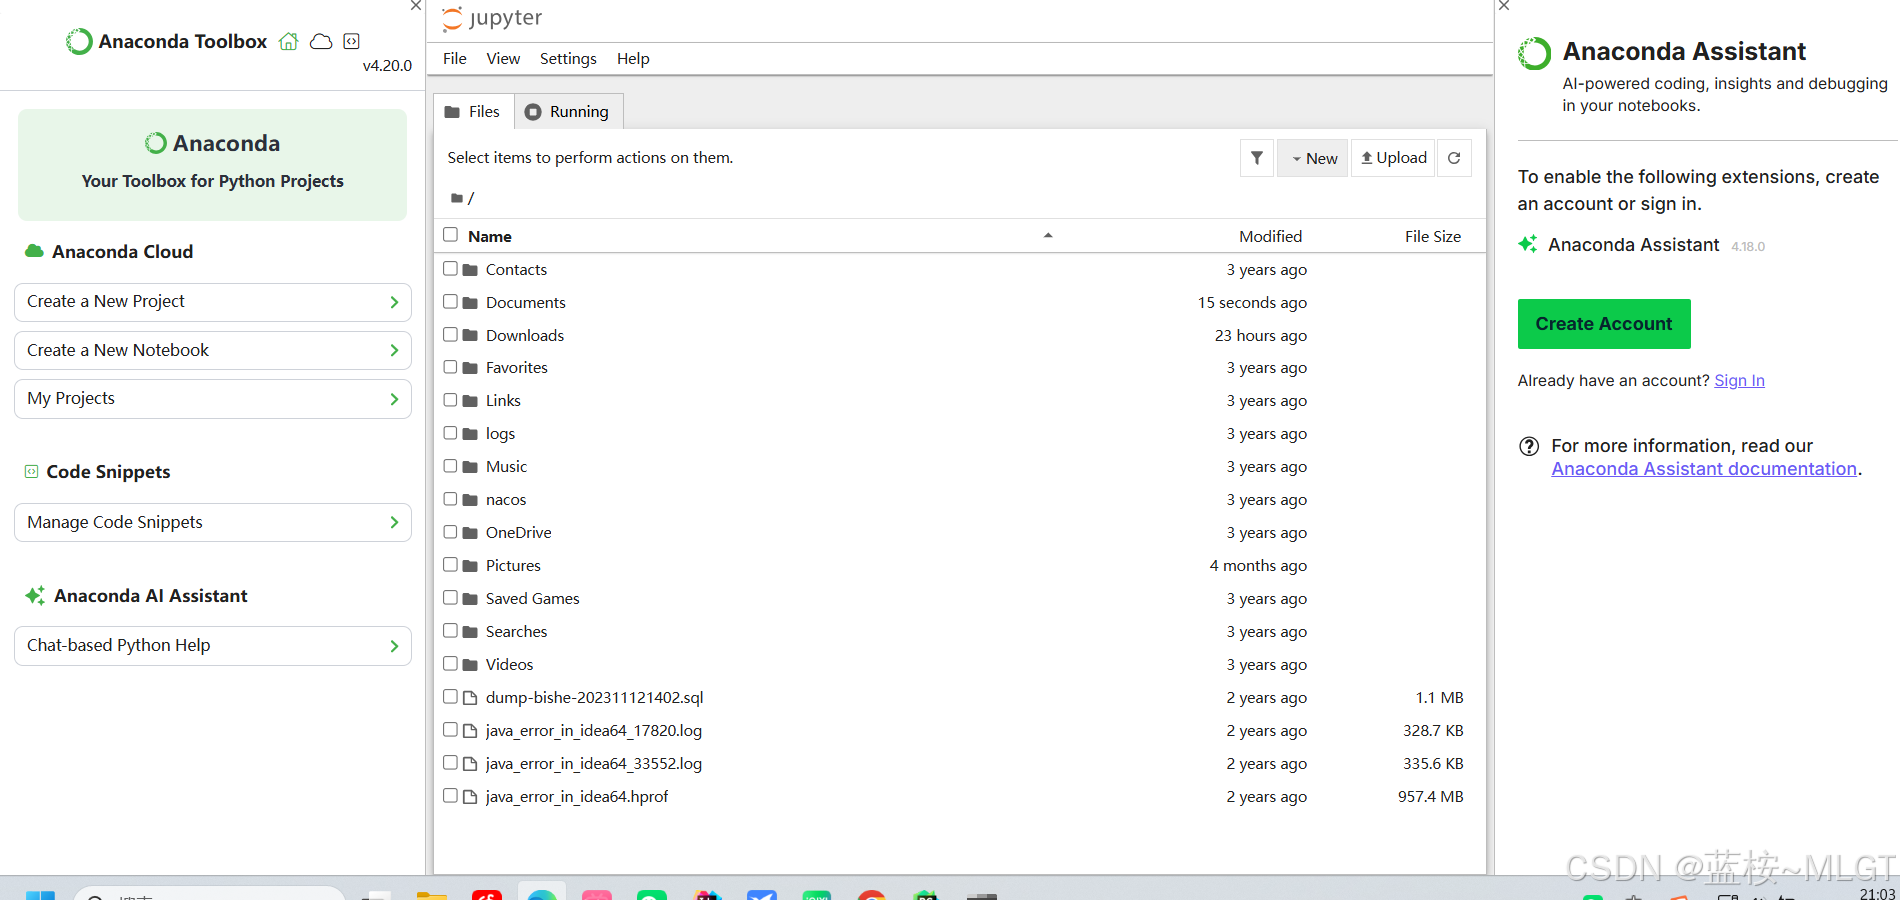
Task: Click the taskbar clock showing 21:03
Action: click(1877, 893)
